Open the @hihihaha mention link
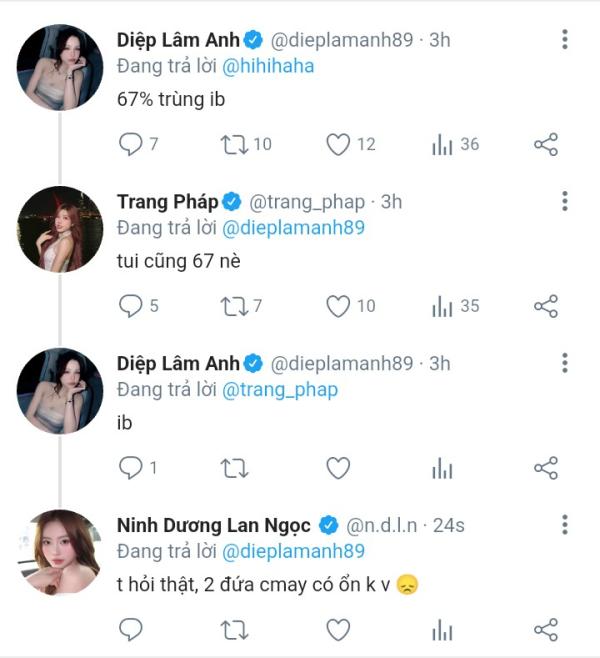Image resolution: width=600 pixels, height=658 pixels. point(268,66)
